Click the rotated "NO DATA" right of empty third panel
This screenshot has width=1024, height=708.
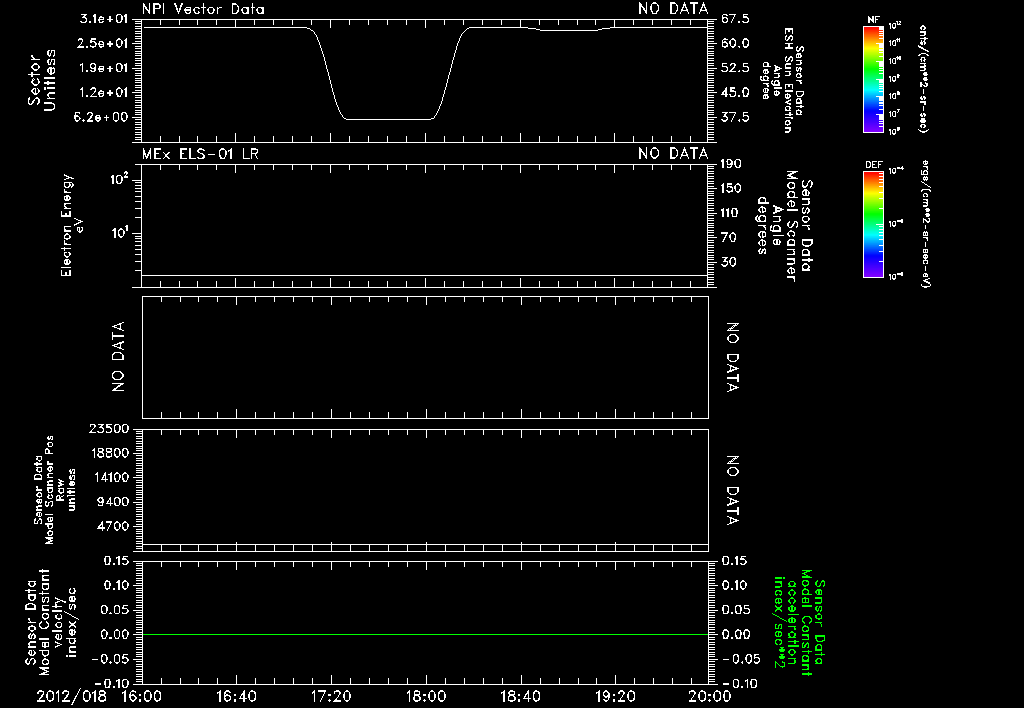(733, 357)
